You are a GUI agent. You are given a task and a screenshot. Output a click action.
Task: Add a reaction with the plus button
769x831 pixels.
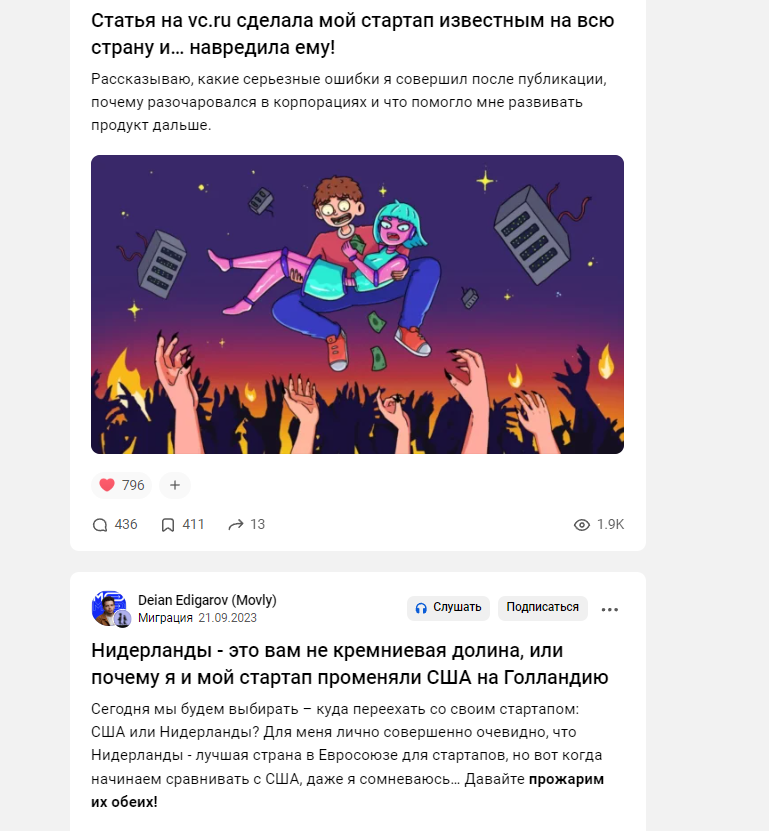pos(175,485)
